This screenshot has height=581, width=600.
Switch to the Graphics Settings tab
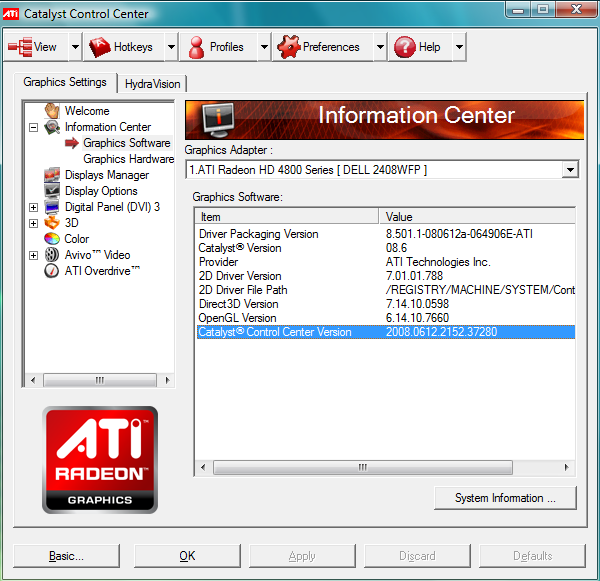(x=65, y=82)
